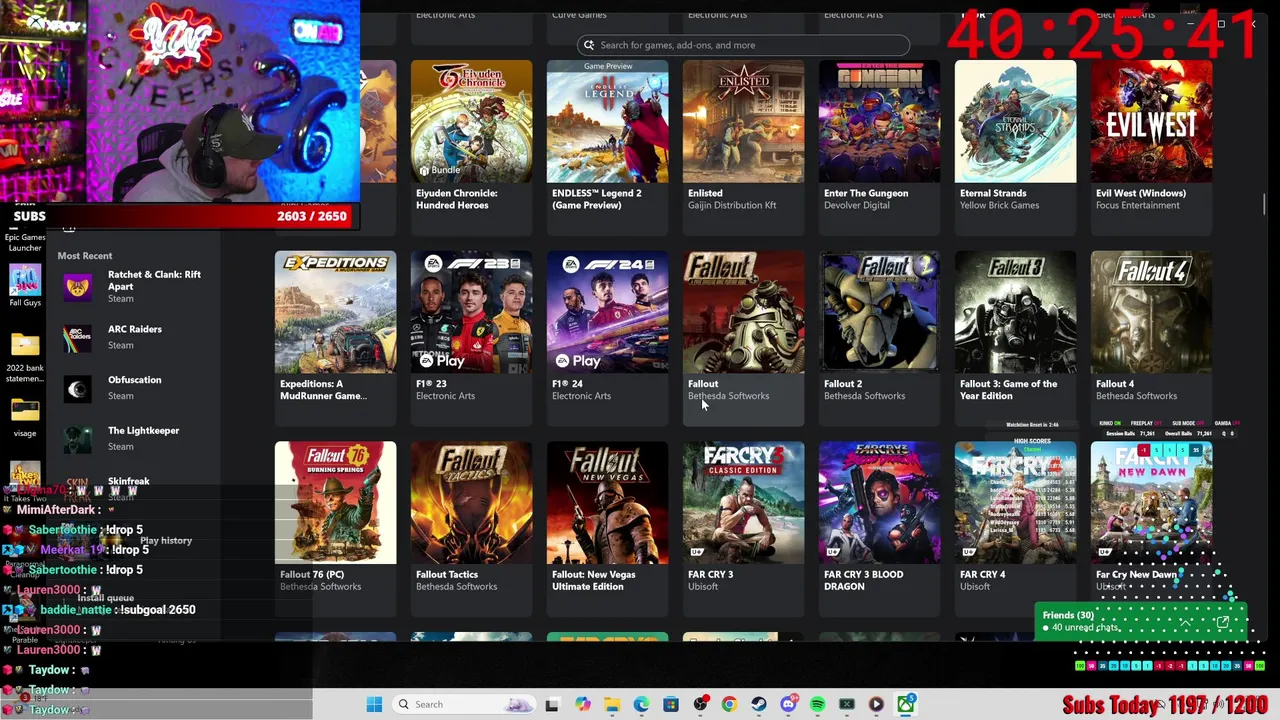1280x720 pixels.
Task: Open OBS Studio from the taskbar
Action: (701, 704)
